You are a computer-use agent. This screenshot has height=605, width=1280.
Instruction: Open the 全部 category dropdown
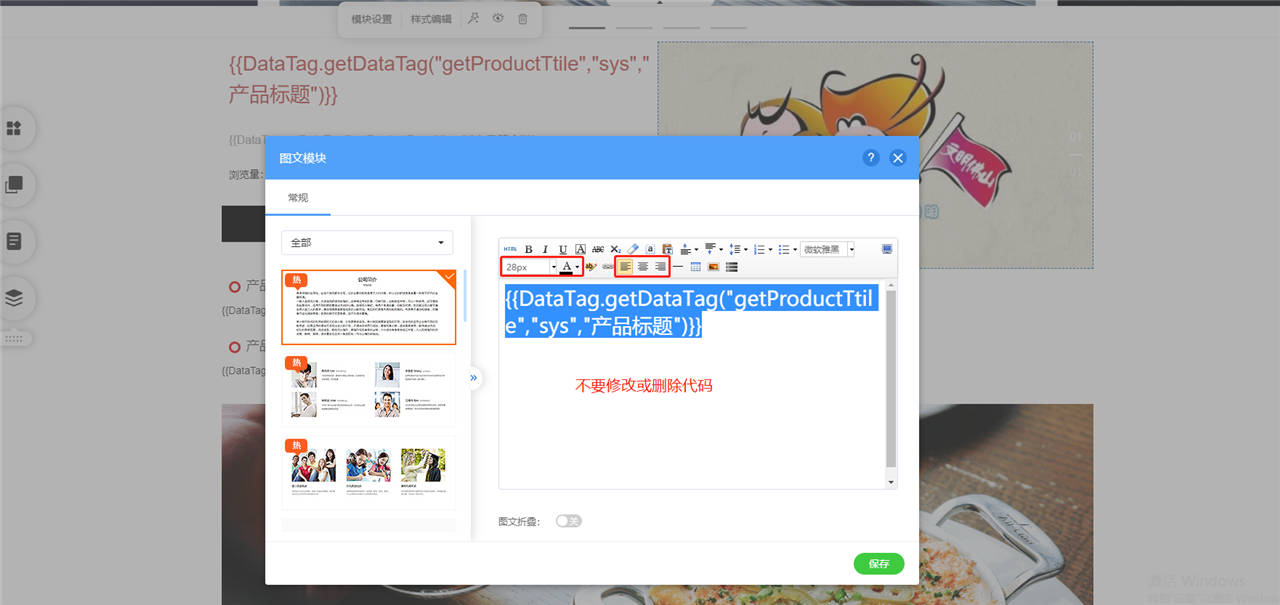(x=367, y=243)
